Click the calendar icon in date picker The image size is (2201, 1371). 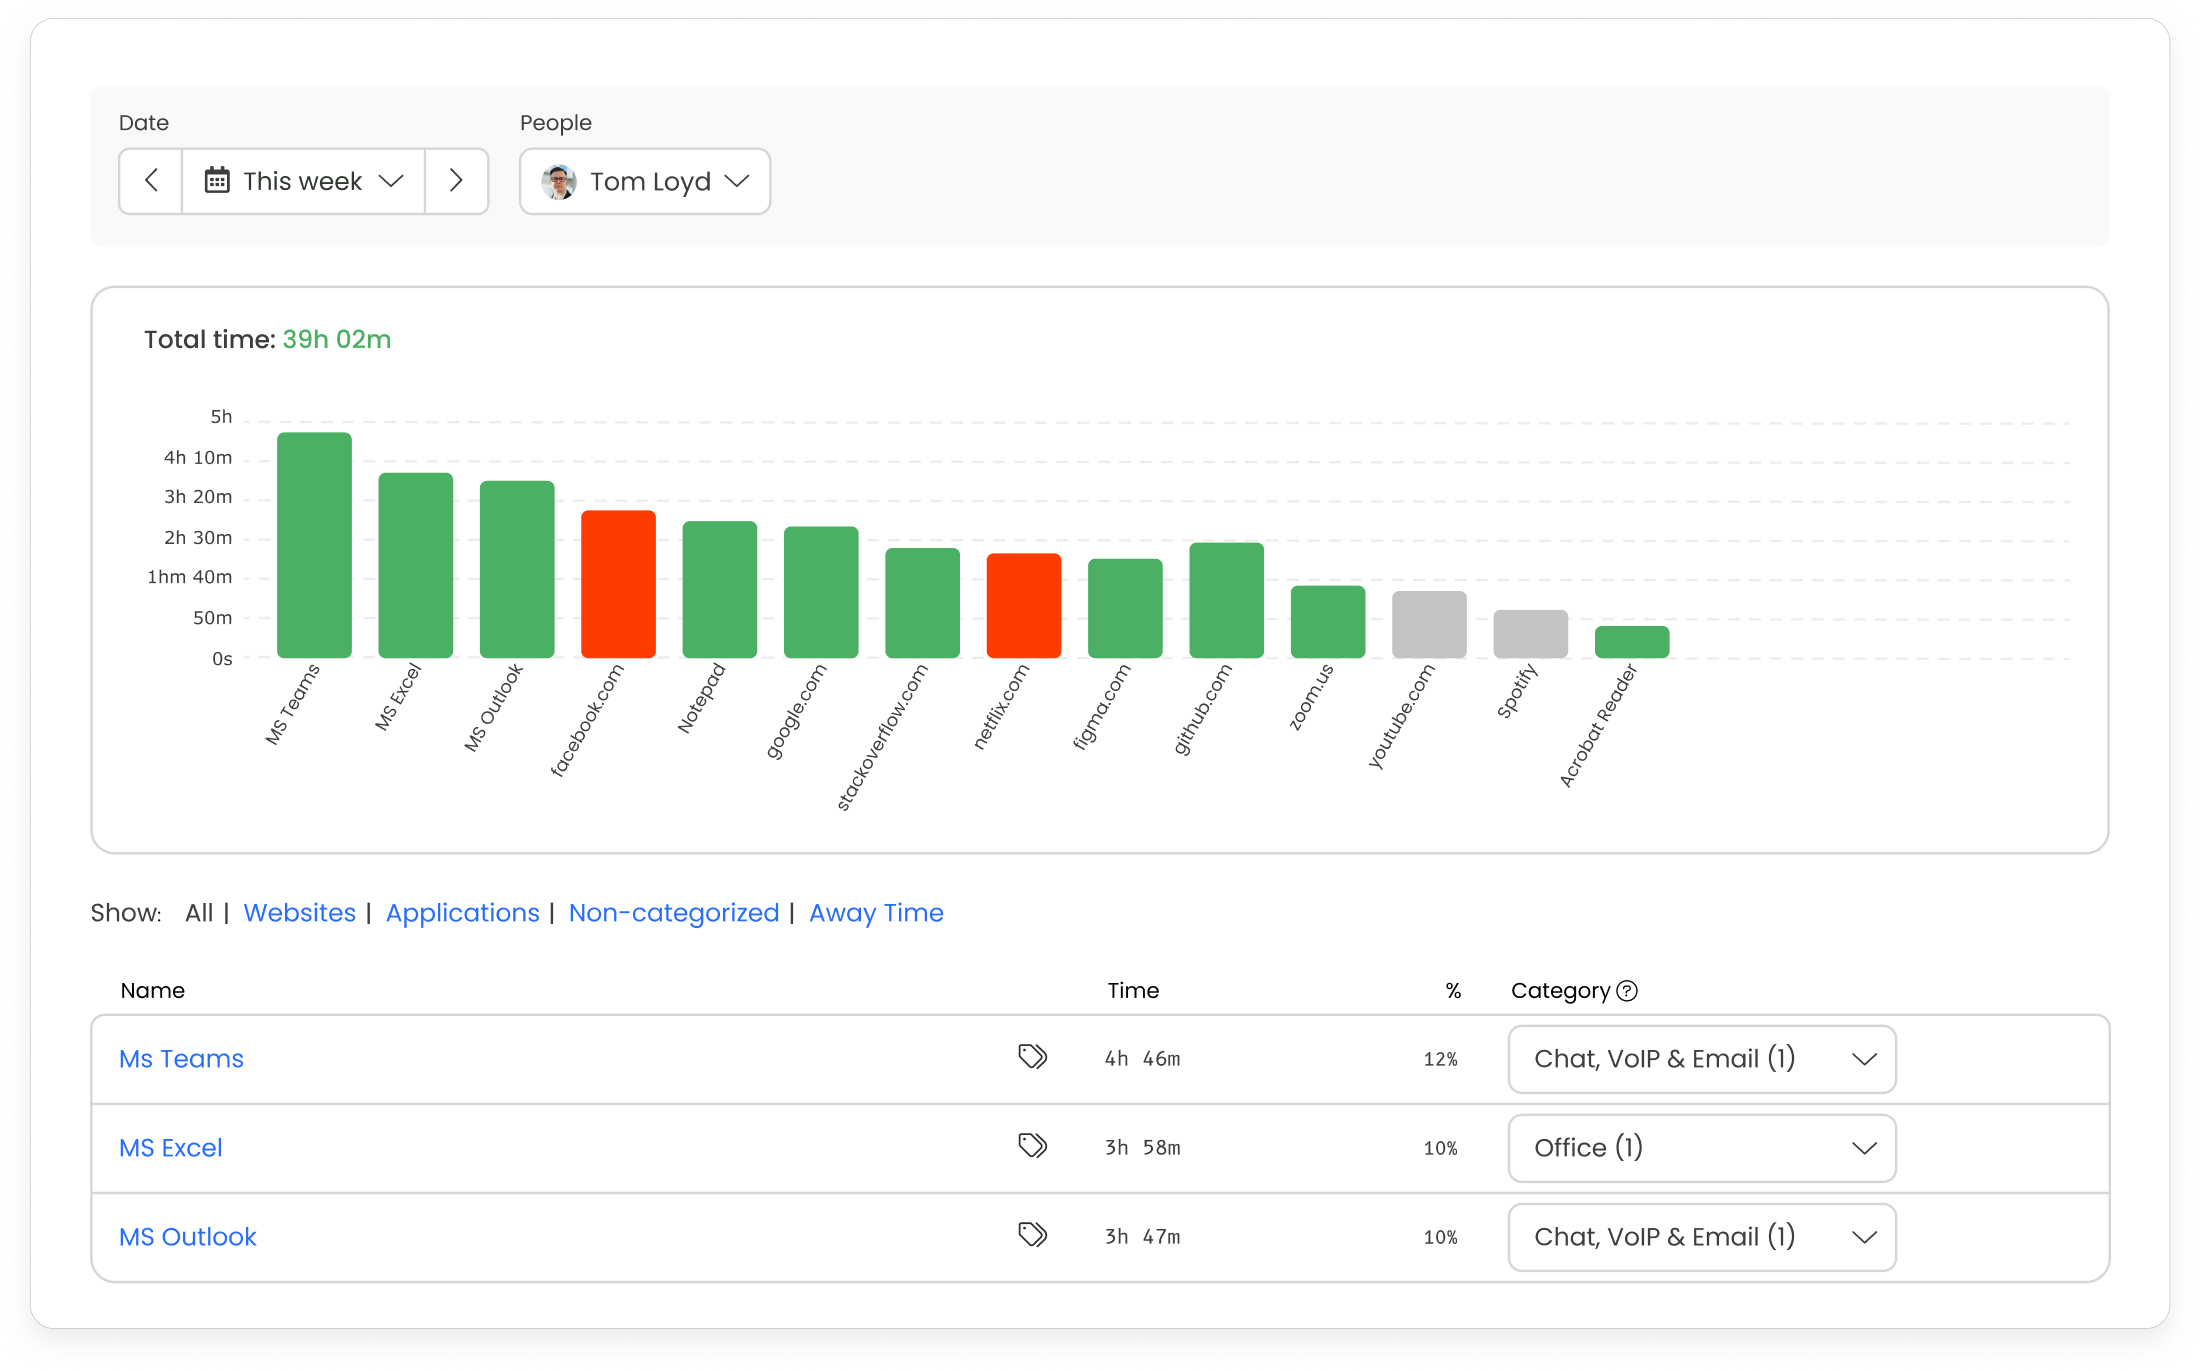pos(217,180)
